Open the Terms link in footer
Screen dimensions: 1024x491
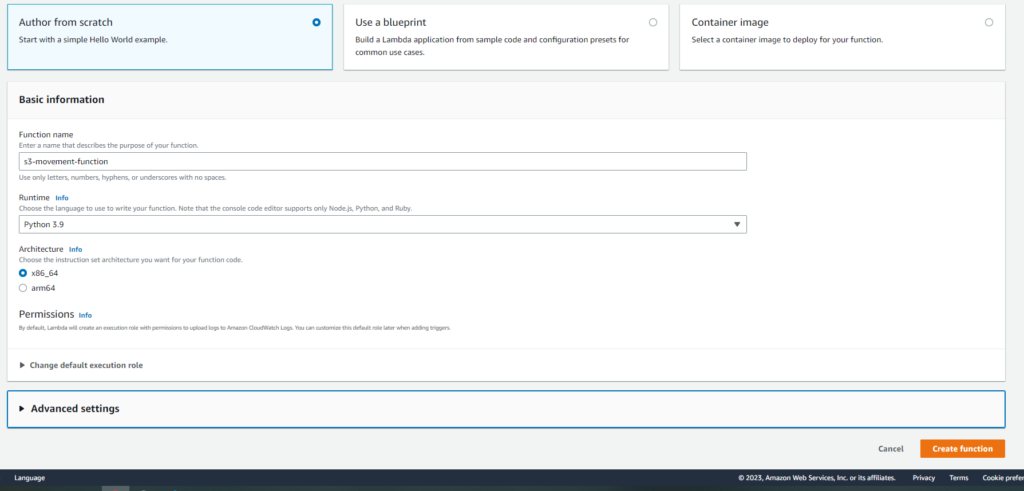(x=958, y=478)
